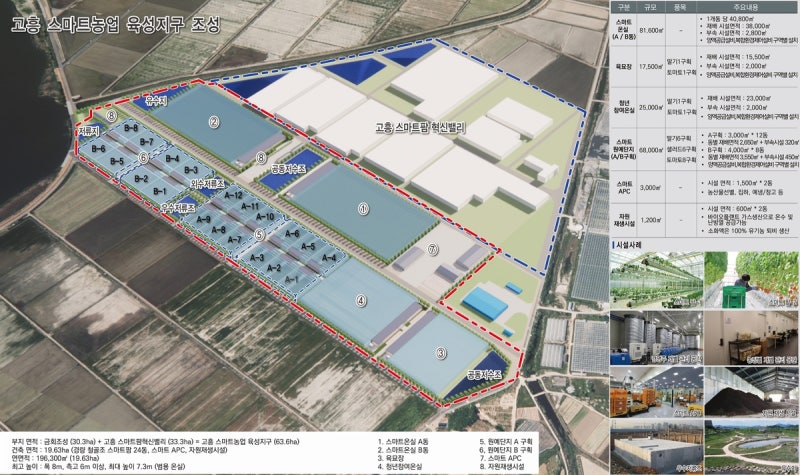Click the 외수저류조 label
Screen dimensions: 800x475
point(207,182)
